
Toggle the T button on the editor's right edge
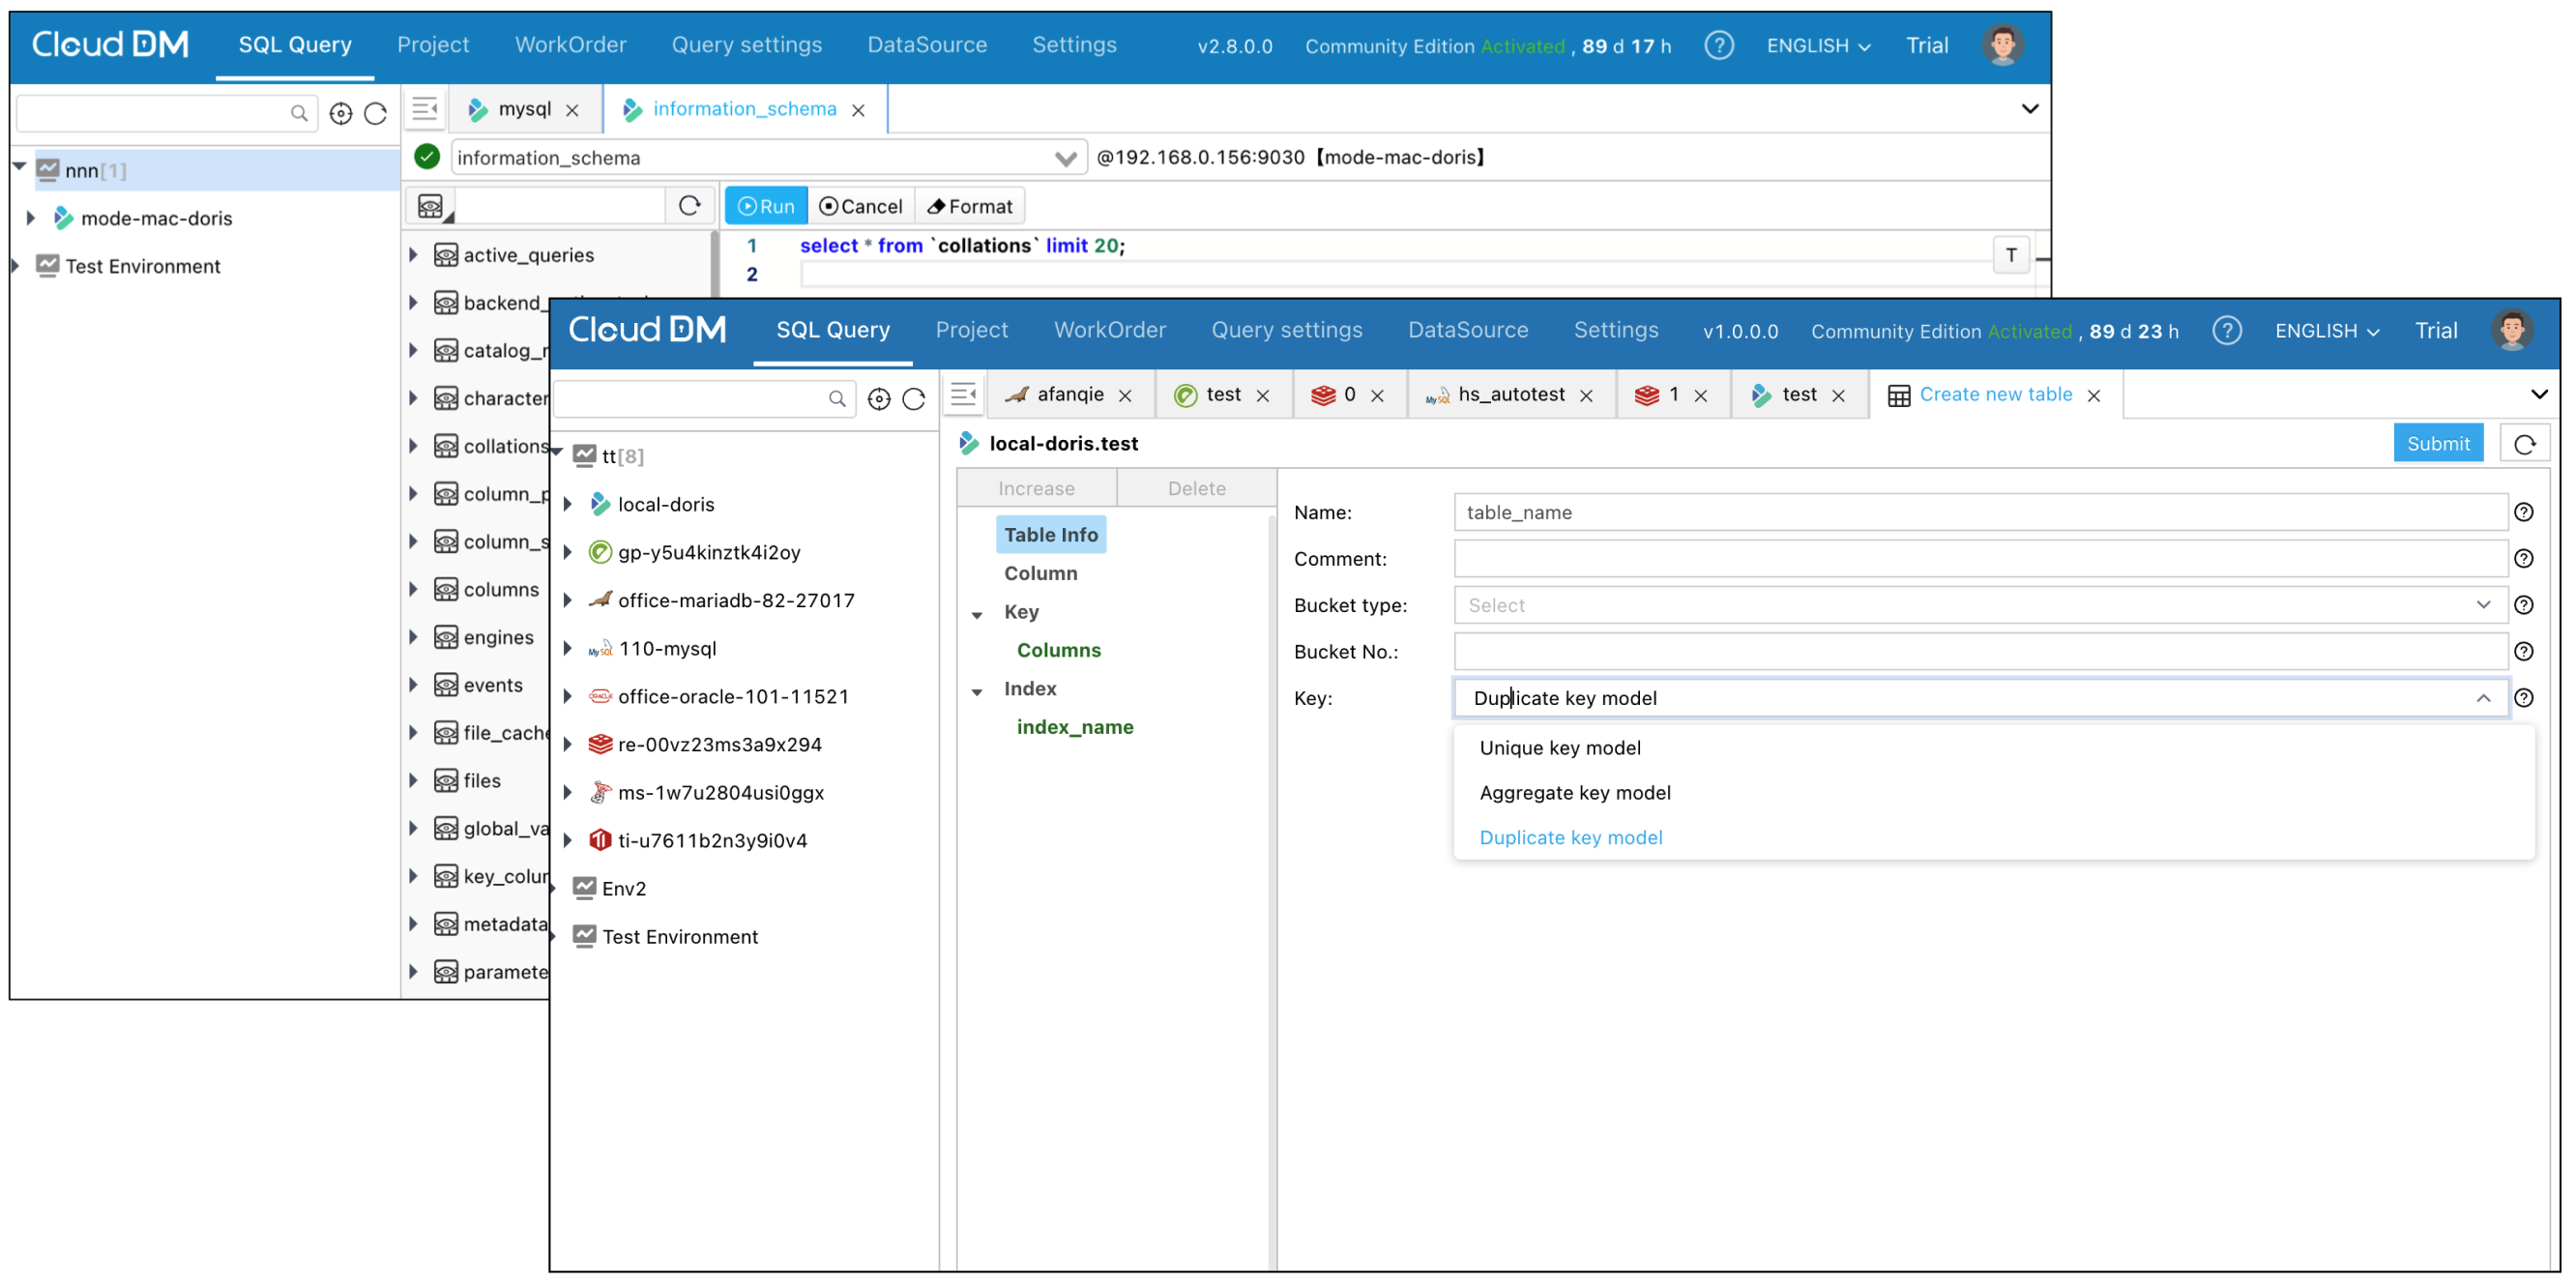[x=2011, y=255]
